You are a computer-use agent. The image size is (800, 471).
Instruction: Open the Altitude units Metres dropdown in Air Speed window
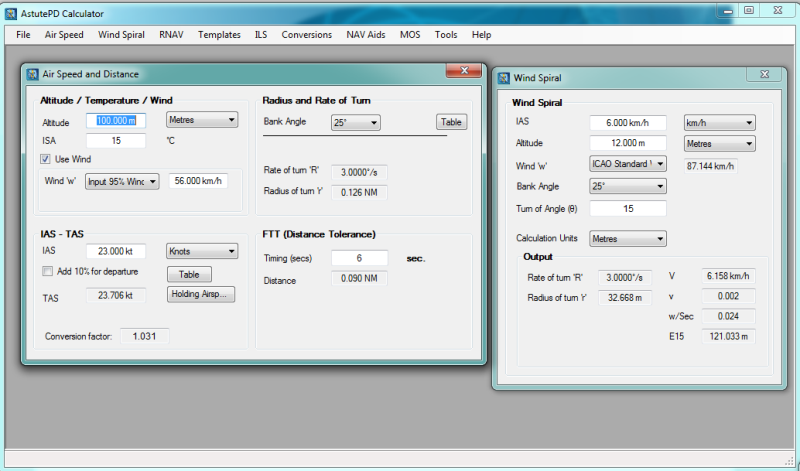202,120
